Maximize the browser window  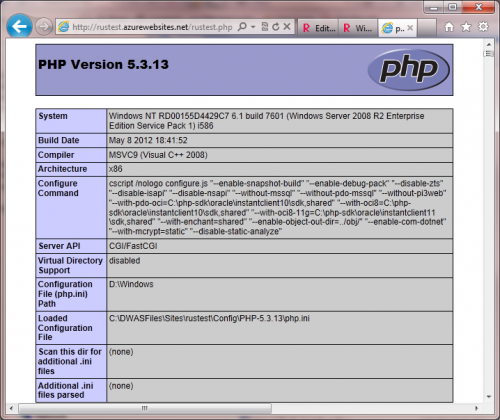pyautogui.click(x=452, y=7)
